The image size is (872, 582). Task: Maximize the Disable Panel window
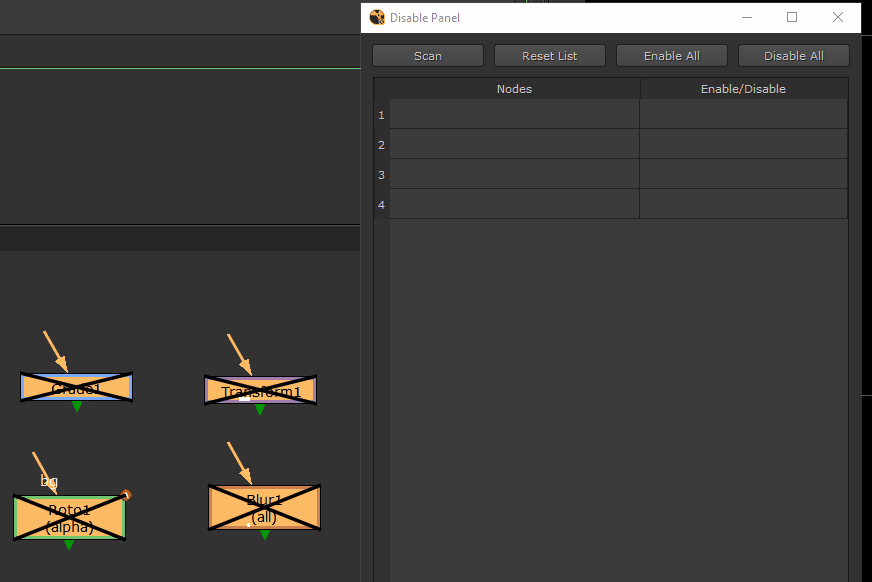(792, 17)
